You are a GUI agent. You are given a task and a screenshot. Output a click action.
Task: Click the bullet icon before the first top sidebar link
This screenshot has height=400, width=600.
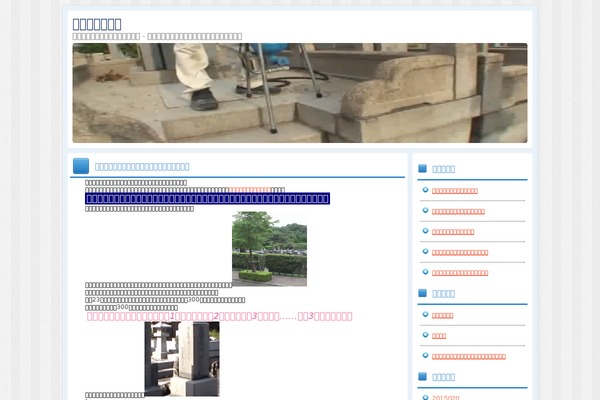tap(425, 190)
